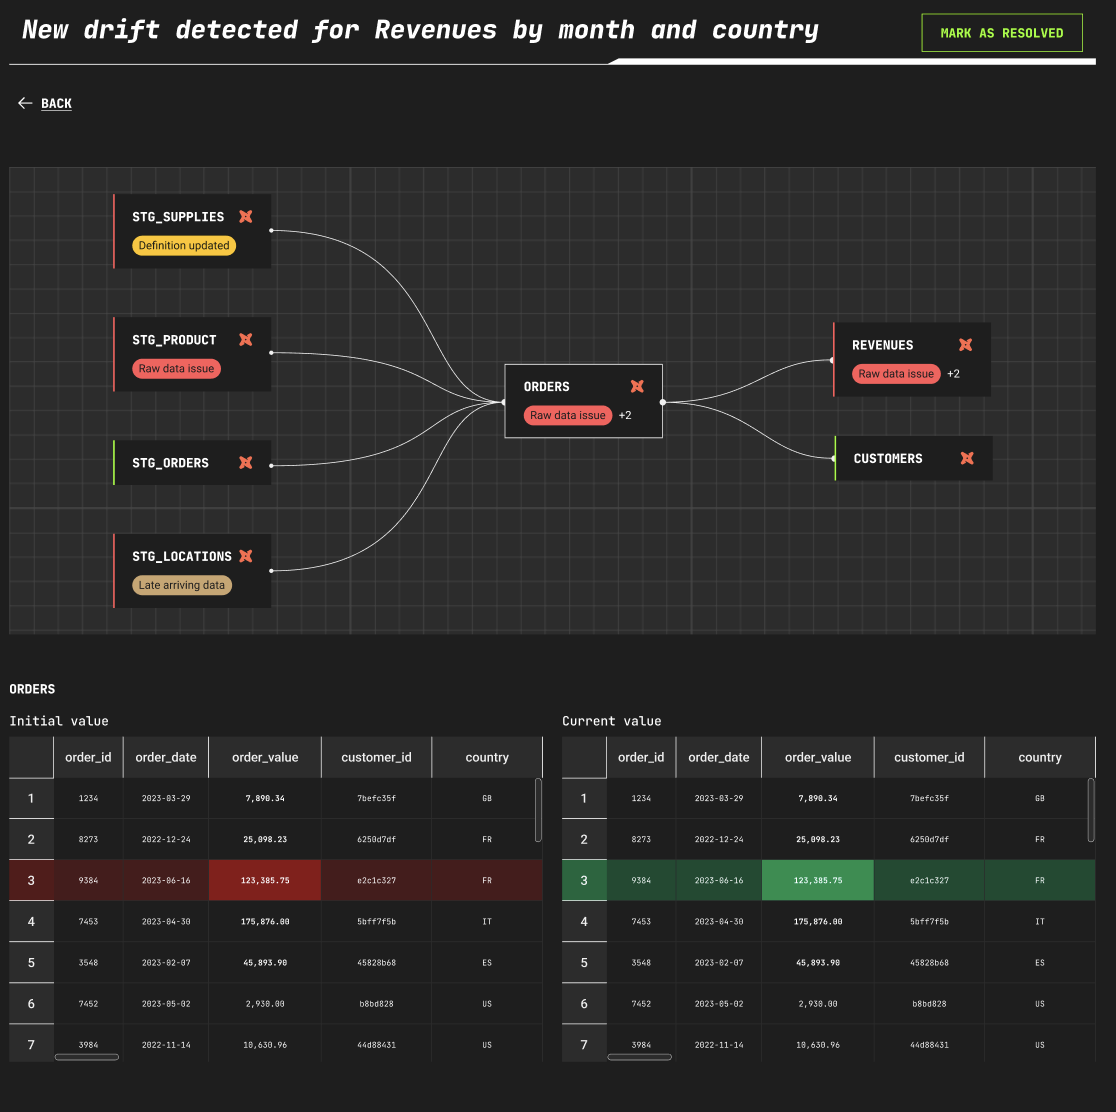Go back via the BACK link

pyautogui.click(x=56, y=103)
